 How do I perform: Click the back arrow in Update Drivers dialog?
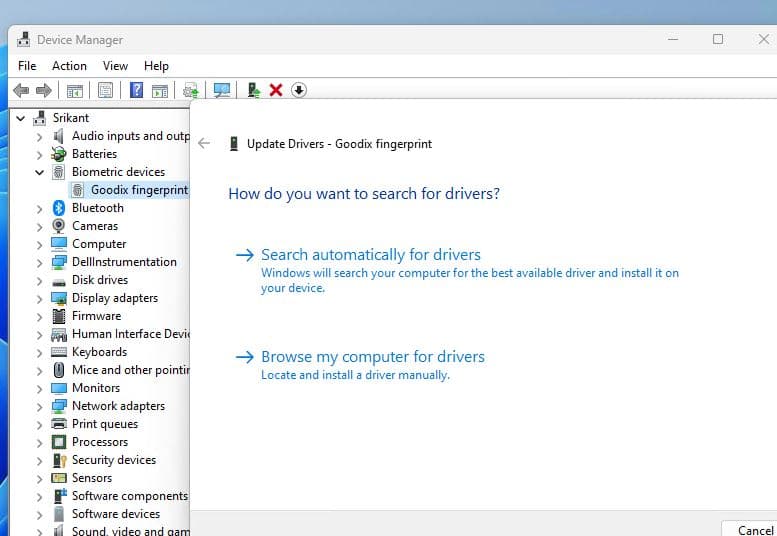tap(205, 144)
